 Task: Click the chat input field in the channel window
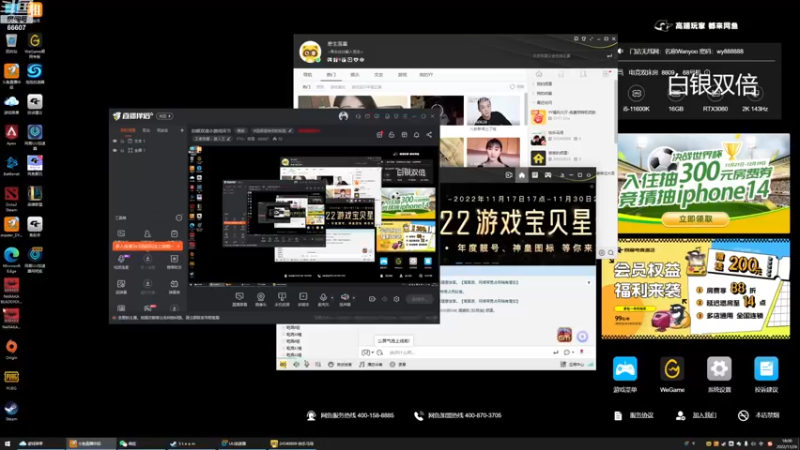point(468,353)
